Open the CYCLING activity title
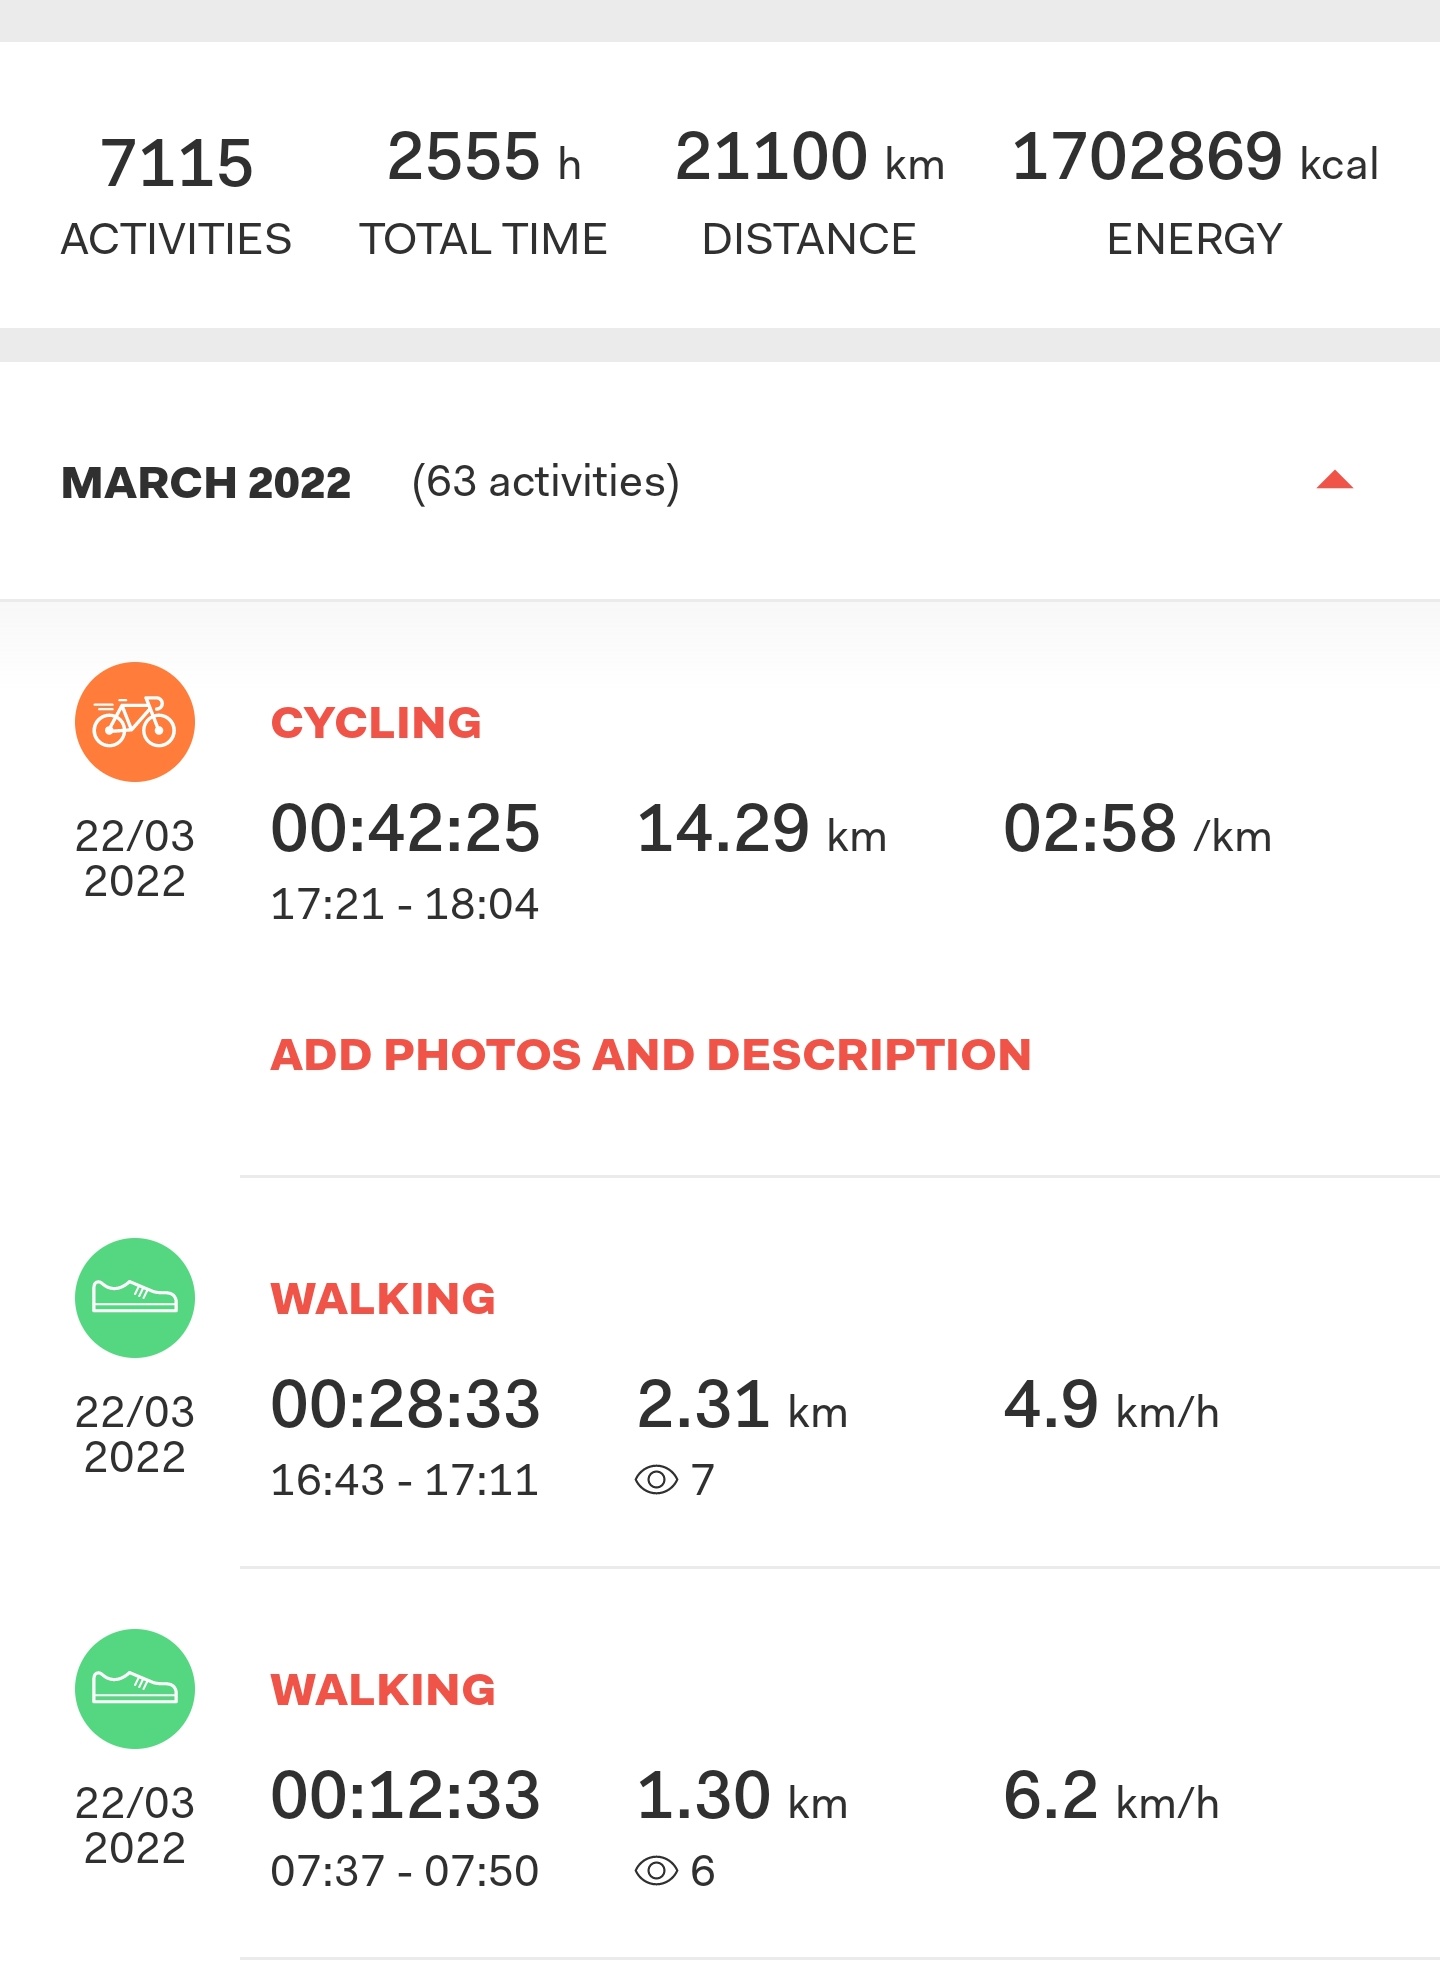The image size is (1440, 1973). point(376,723)
